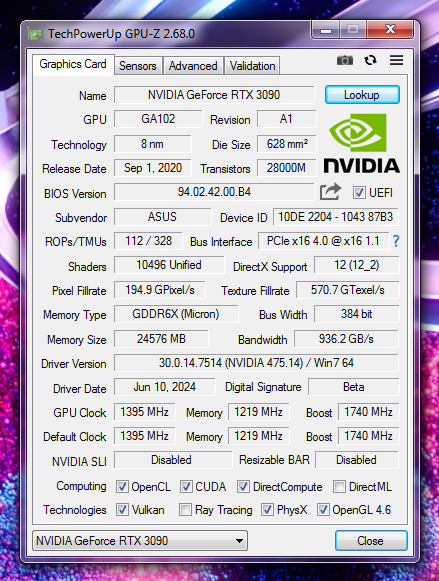Click the GPU Clock row Boost 1740 MHz
The height and width of the screenshot is (581, 439).
point(369,412)
